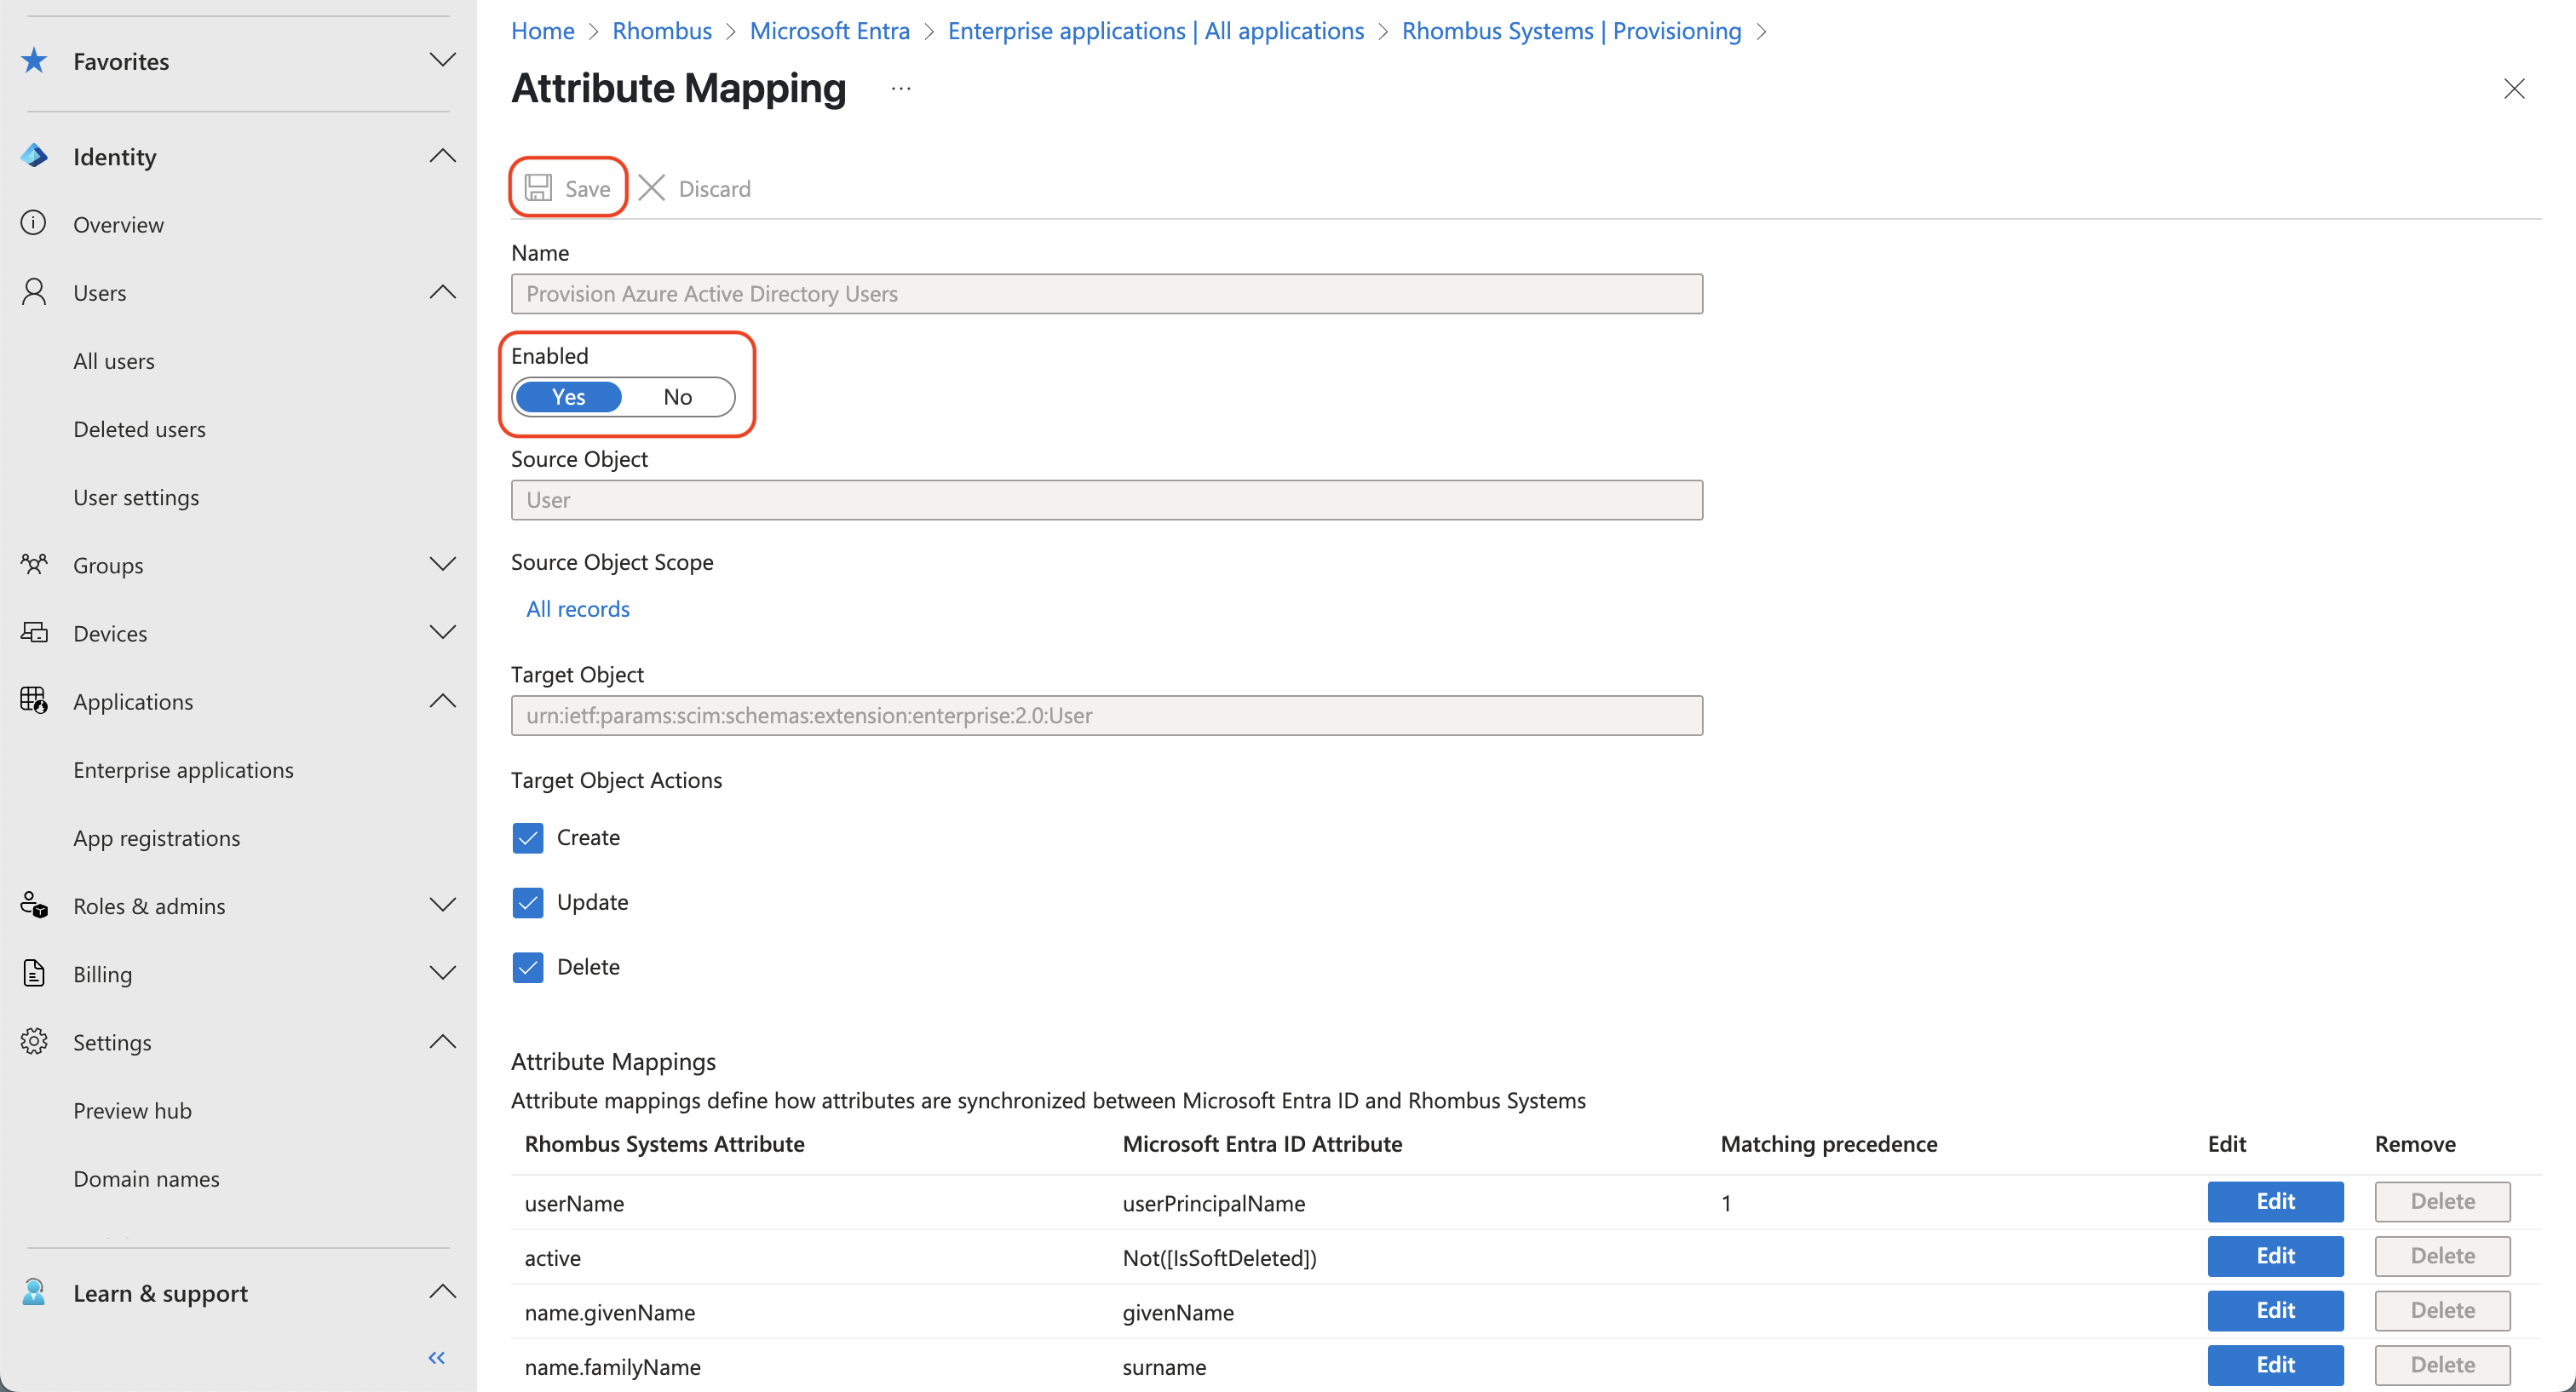2576x1392 pixels.
Task: Click the Discard X icon
Action: coord(651,187)
